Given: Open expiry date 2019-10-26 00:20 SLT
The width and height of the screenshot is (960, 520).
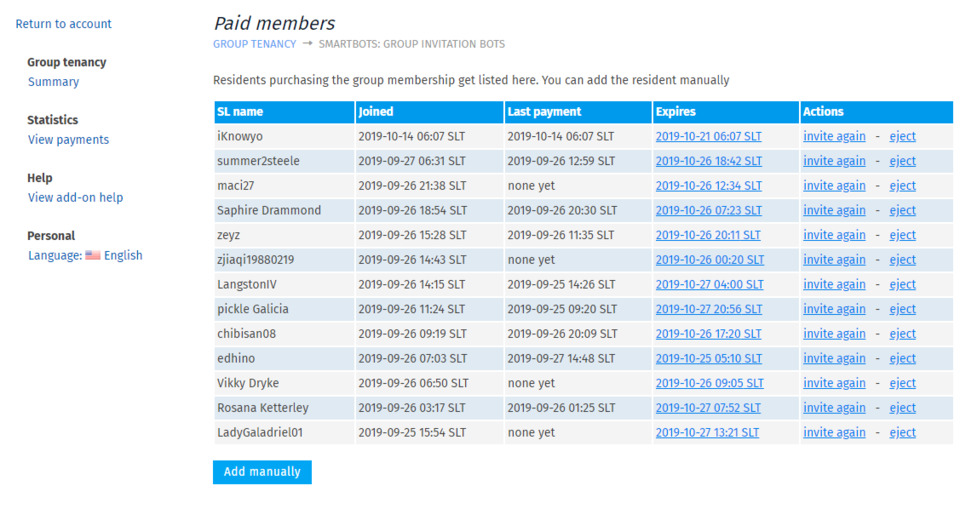Looking at the screenshot, I should (710, 260).
